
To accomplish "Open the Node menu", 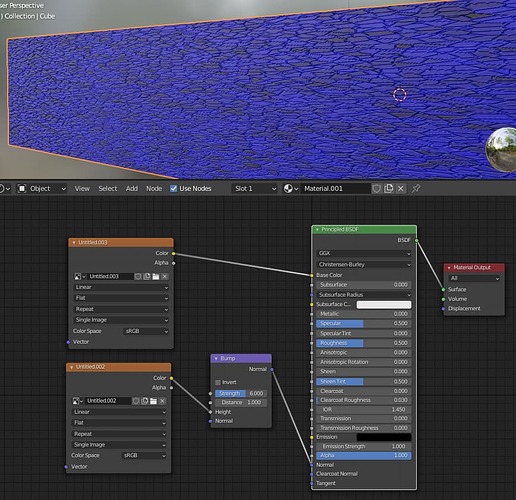I will pyautogui.click(x=154, y=189).
